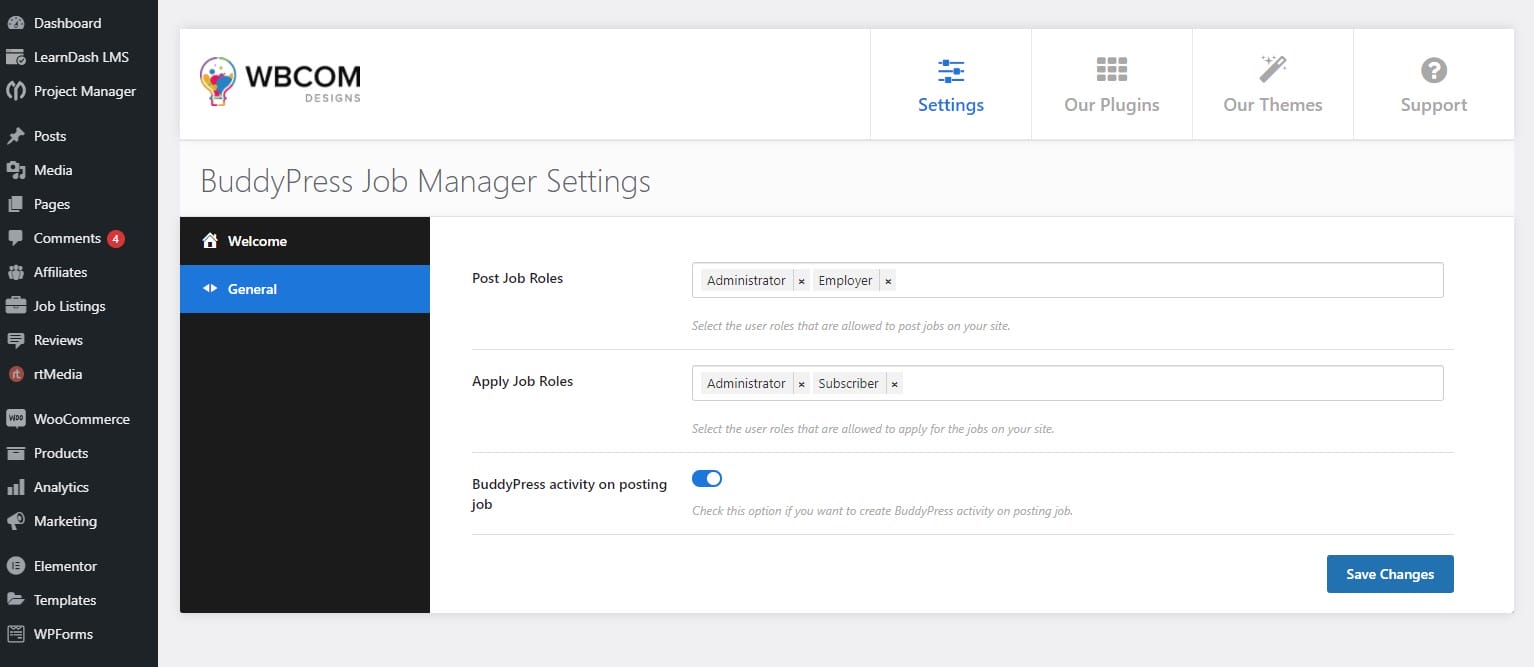
Task: Click the Analytics bar chart icon
Action: click(16, 487)
